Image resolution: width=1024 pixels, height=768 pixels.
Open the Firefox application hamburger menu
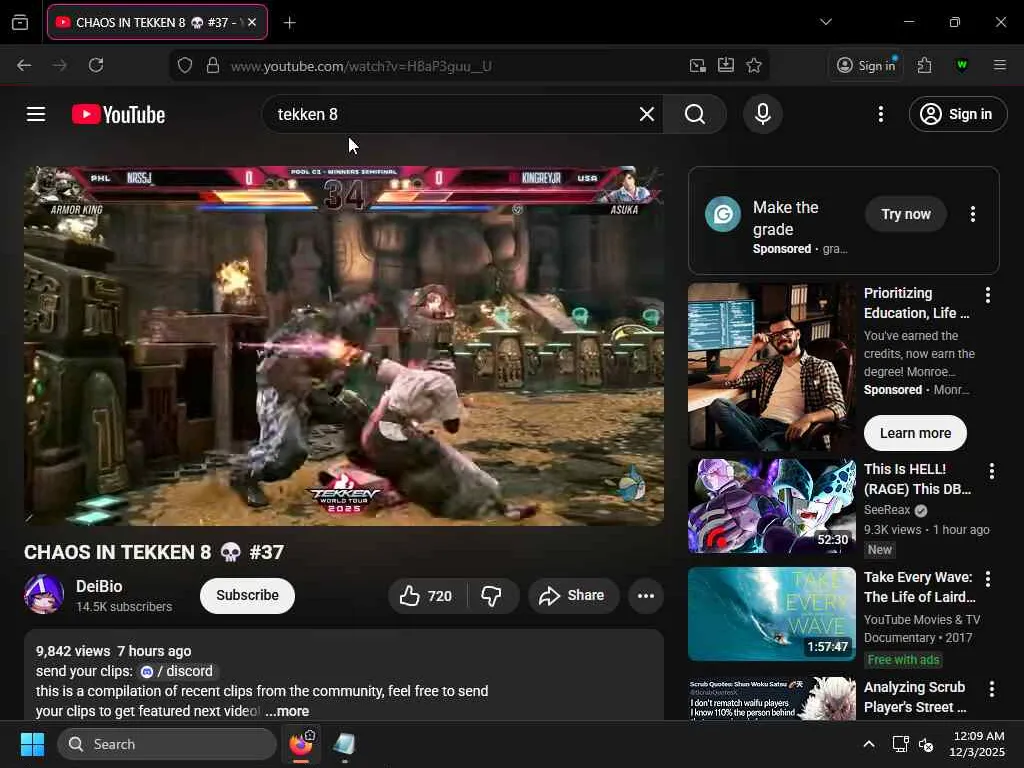999,65
